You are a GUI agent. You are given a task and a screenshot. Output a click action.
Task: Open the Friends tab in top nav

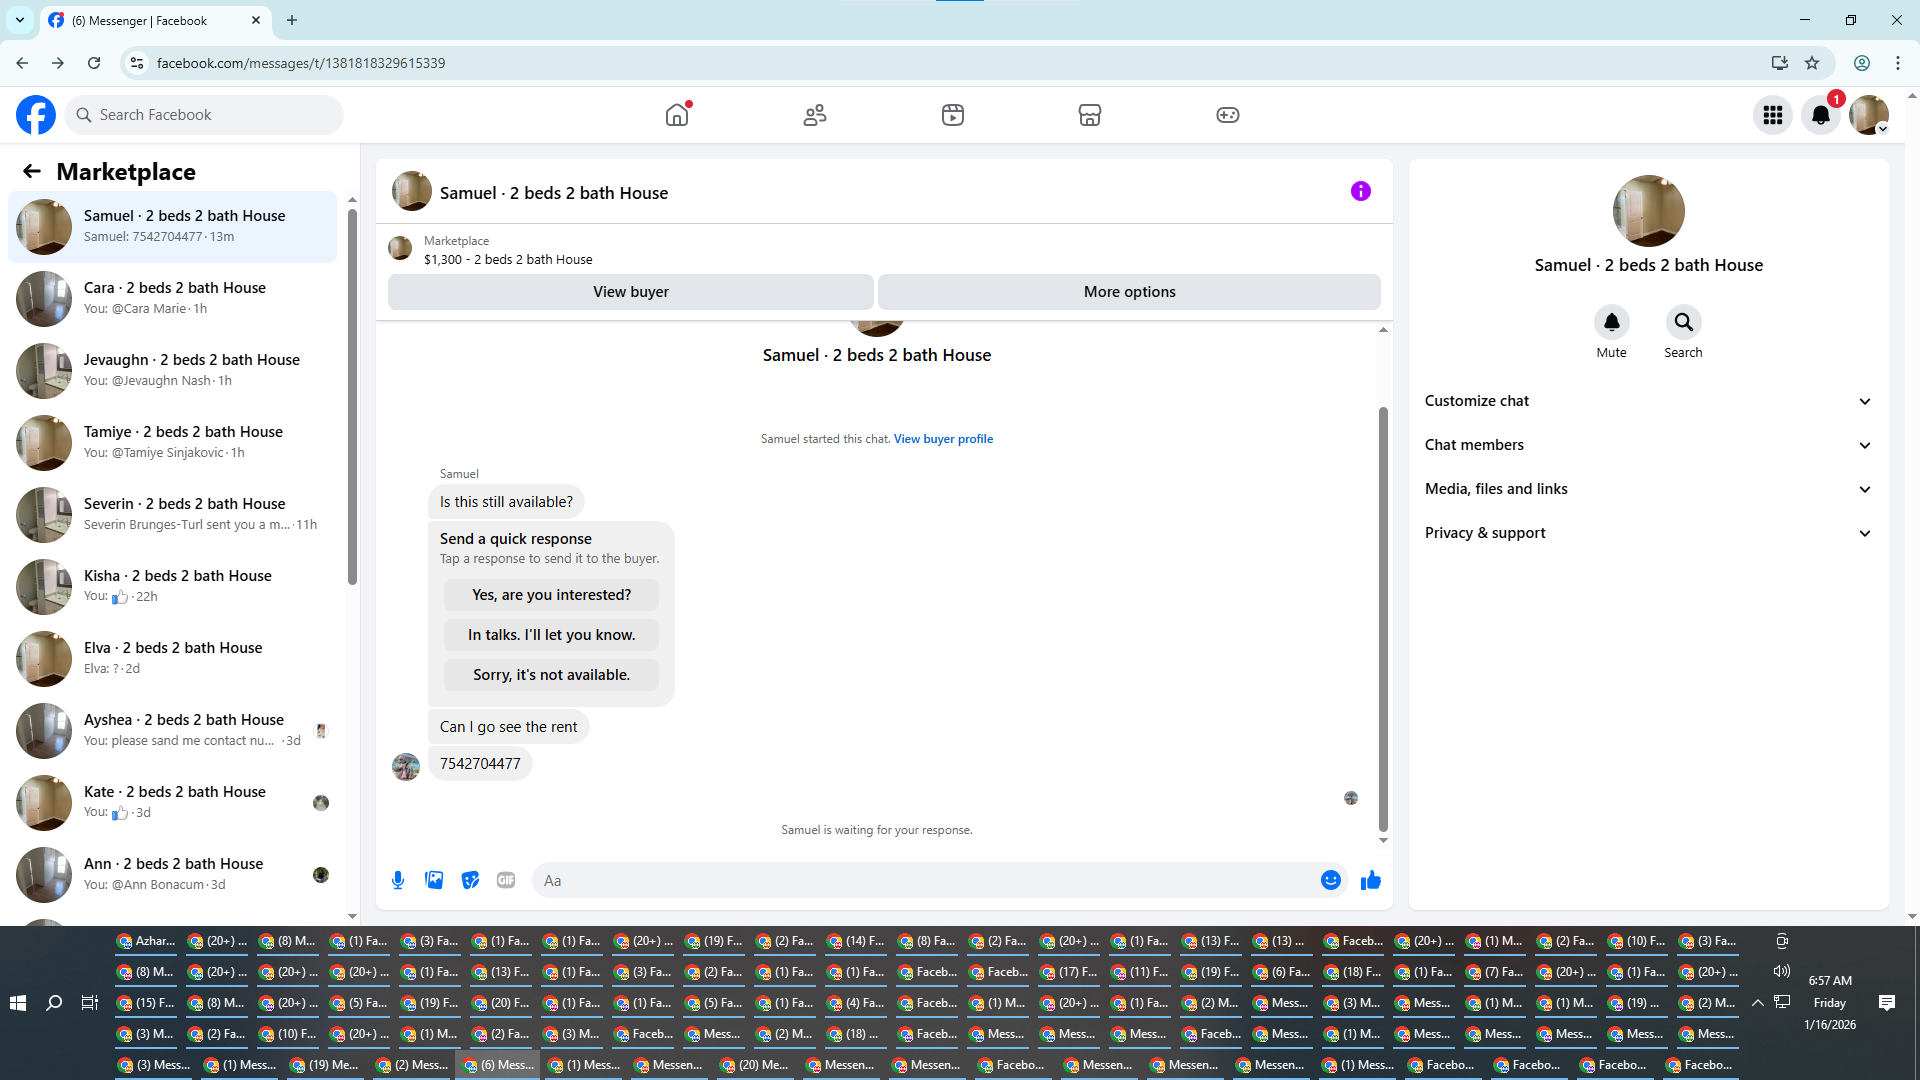(x=815, y=115)
